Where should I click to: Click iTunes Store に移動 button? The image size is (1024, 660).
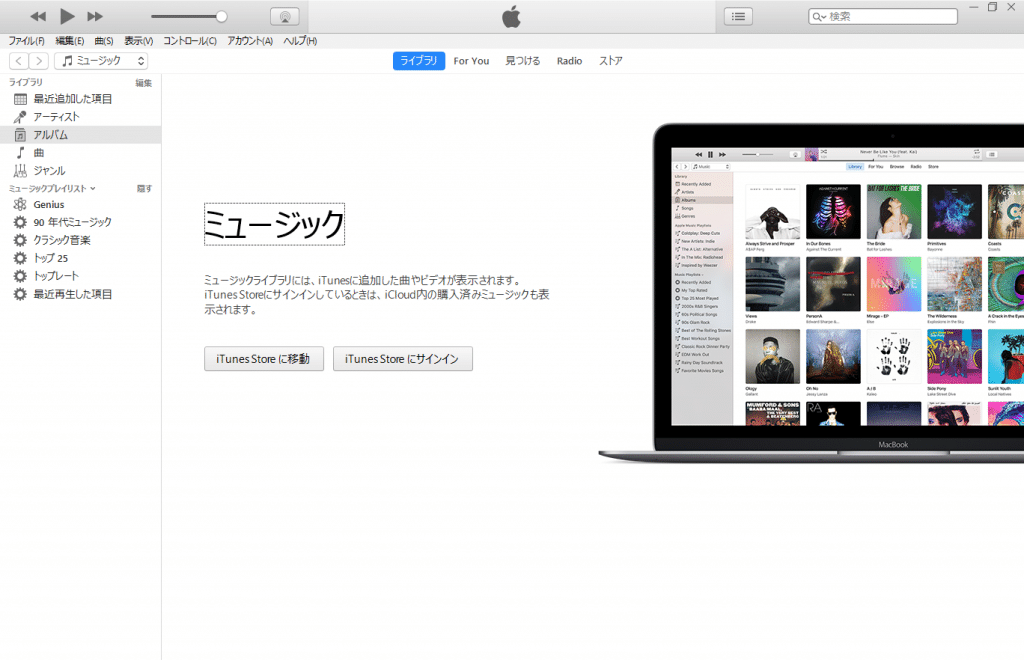(264, 358)
